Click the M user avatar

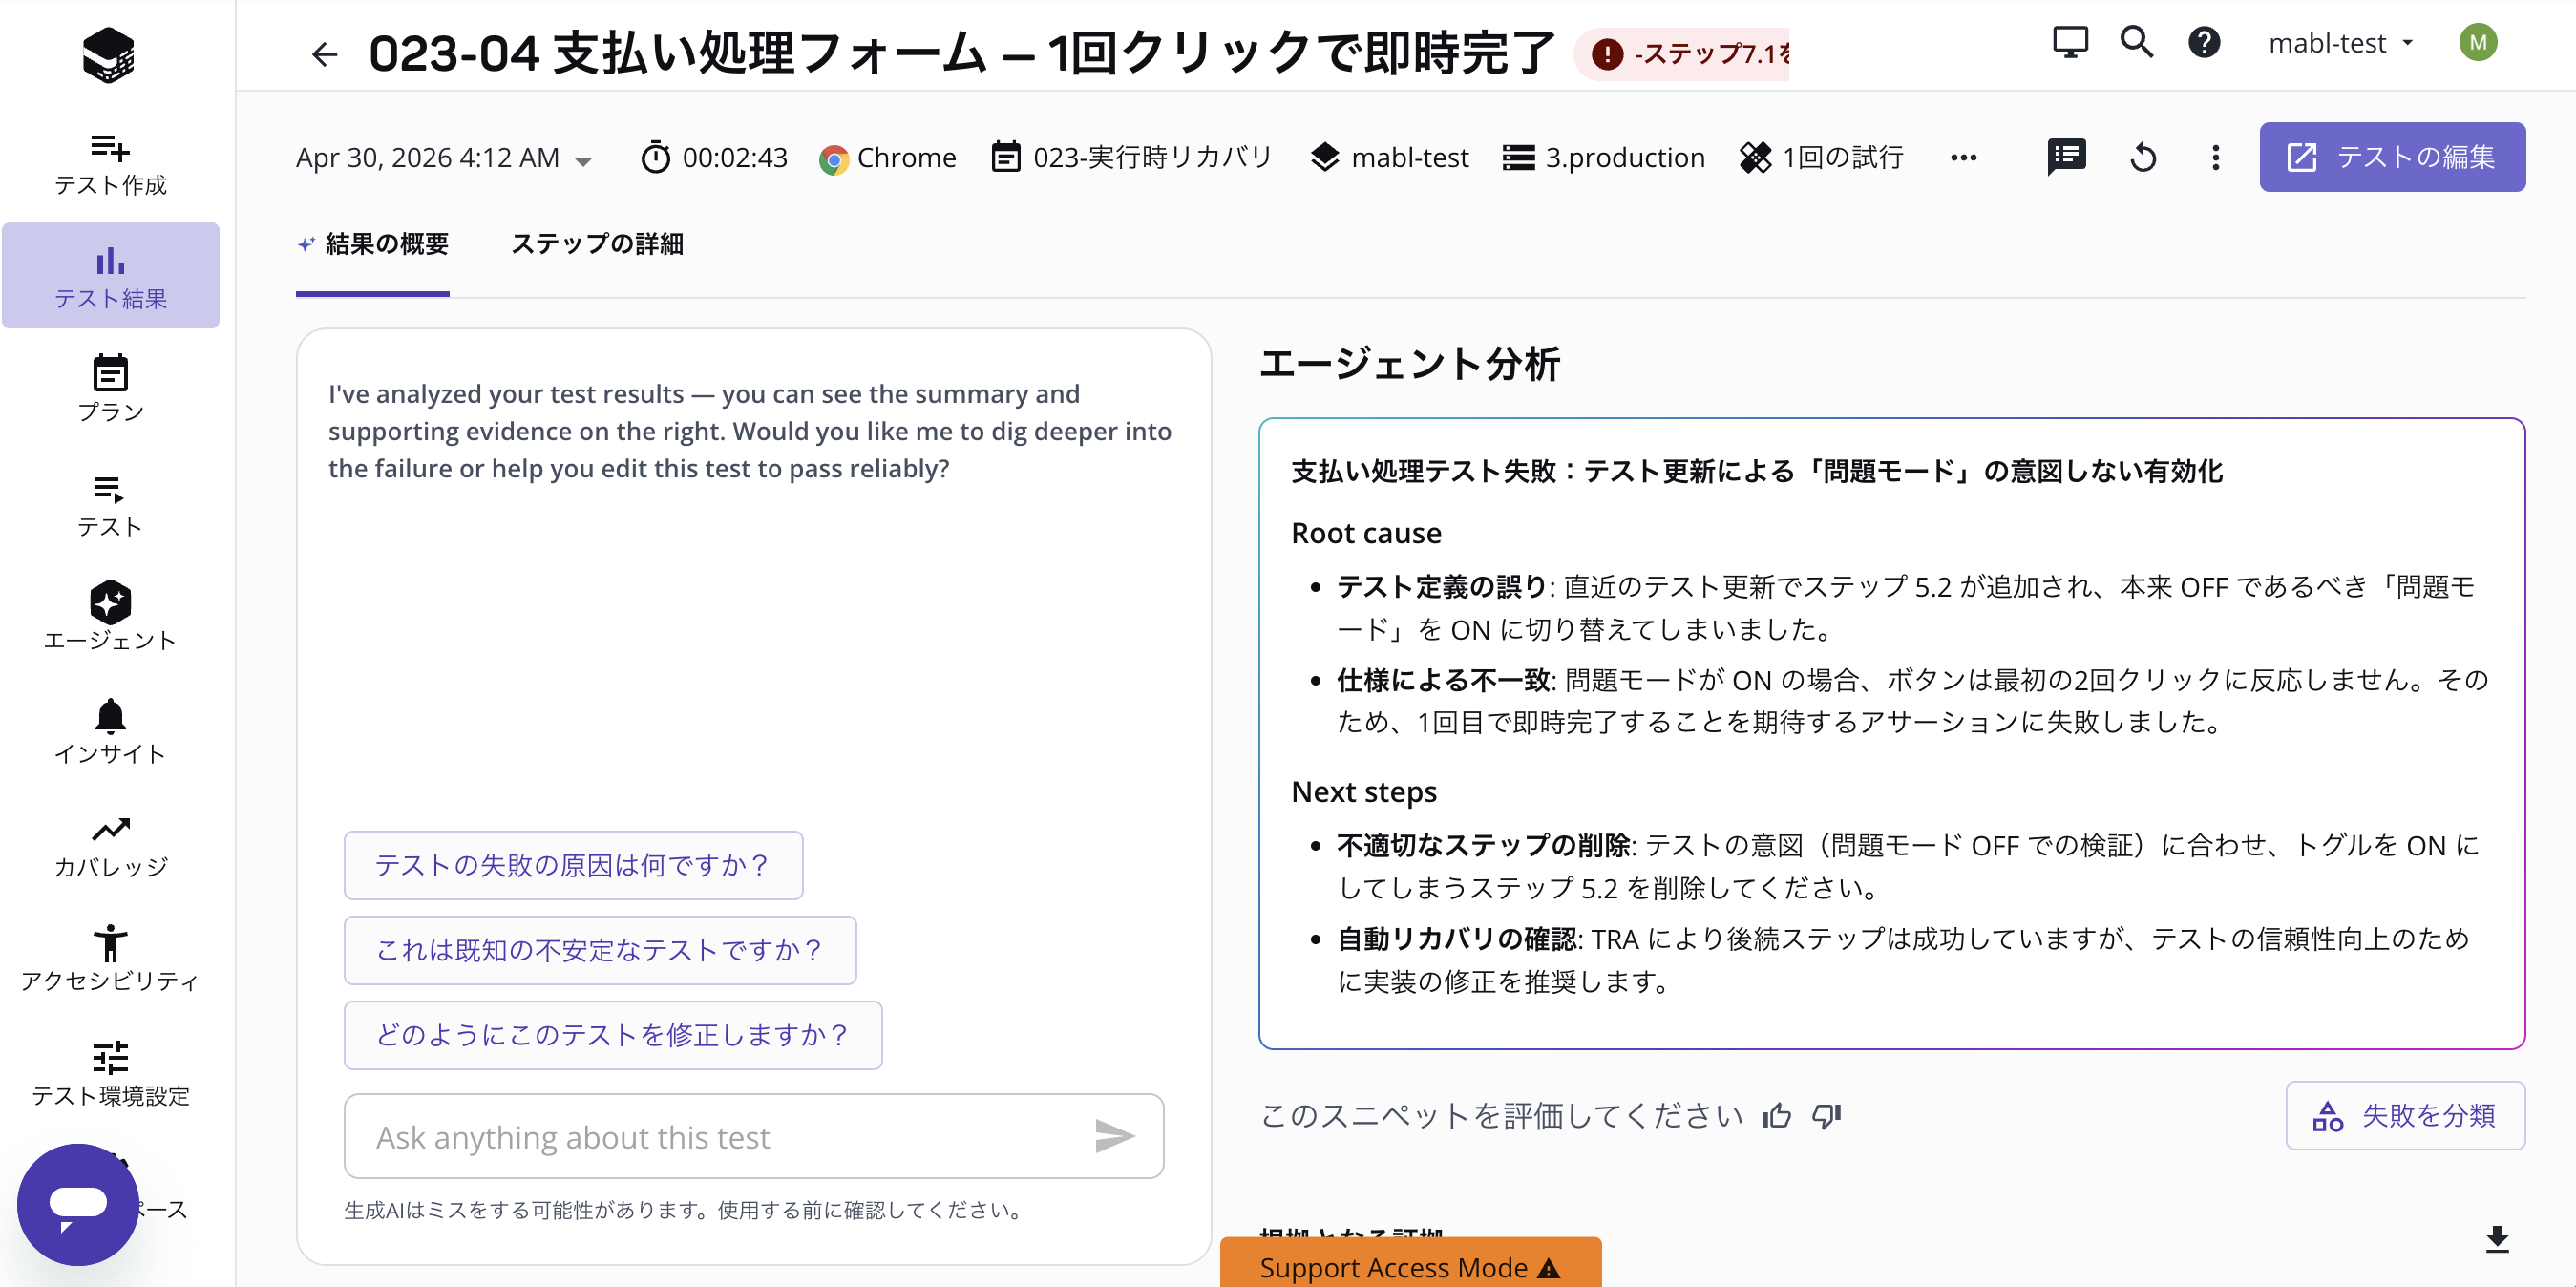pos(2478,43)
